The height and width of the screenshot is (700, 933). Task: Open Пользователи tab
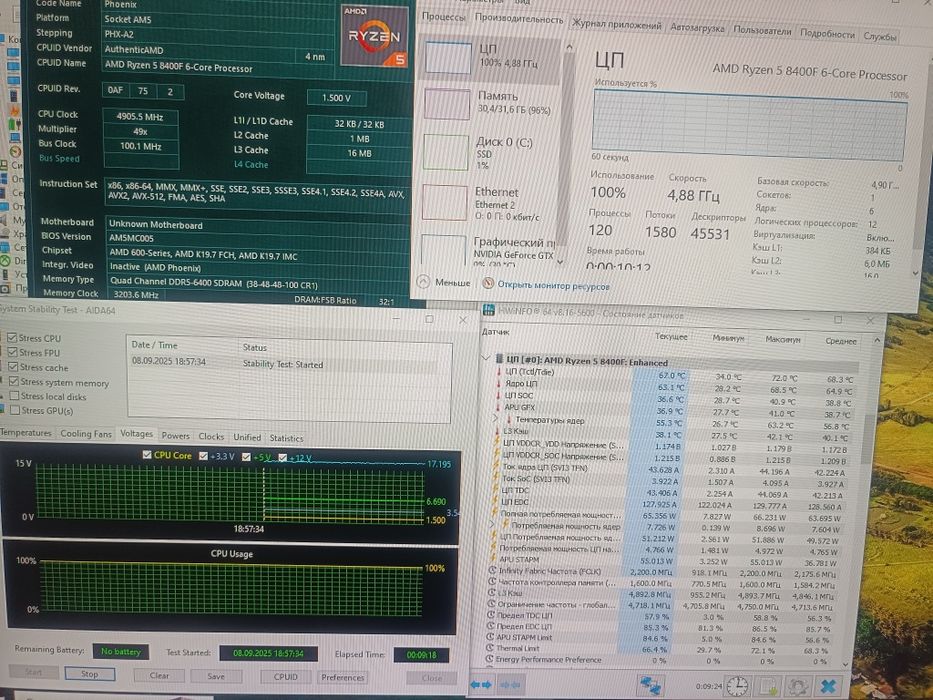pos(762,30)
